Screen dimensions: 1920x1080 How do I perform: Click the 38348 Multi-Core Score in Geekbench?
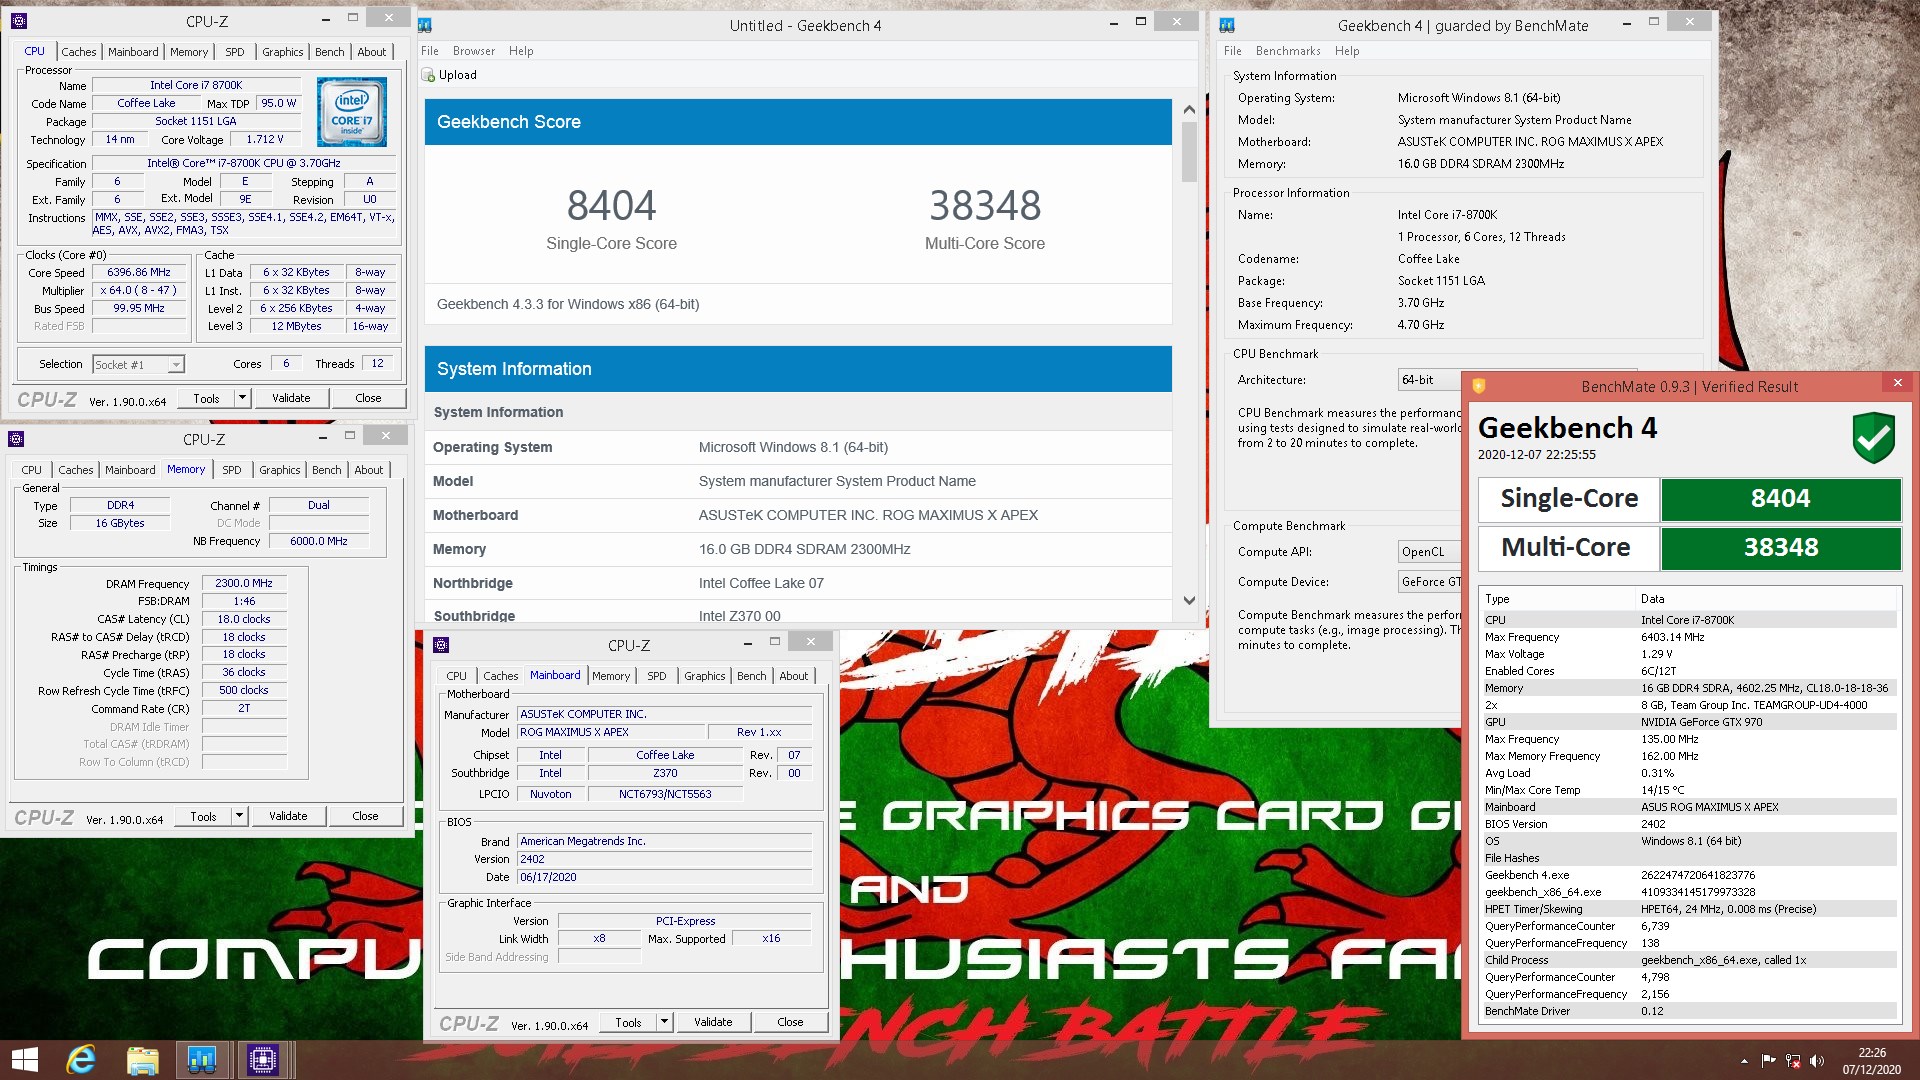(x=985, y=206)
